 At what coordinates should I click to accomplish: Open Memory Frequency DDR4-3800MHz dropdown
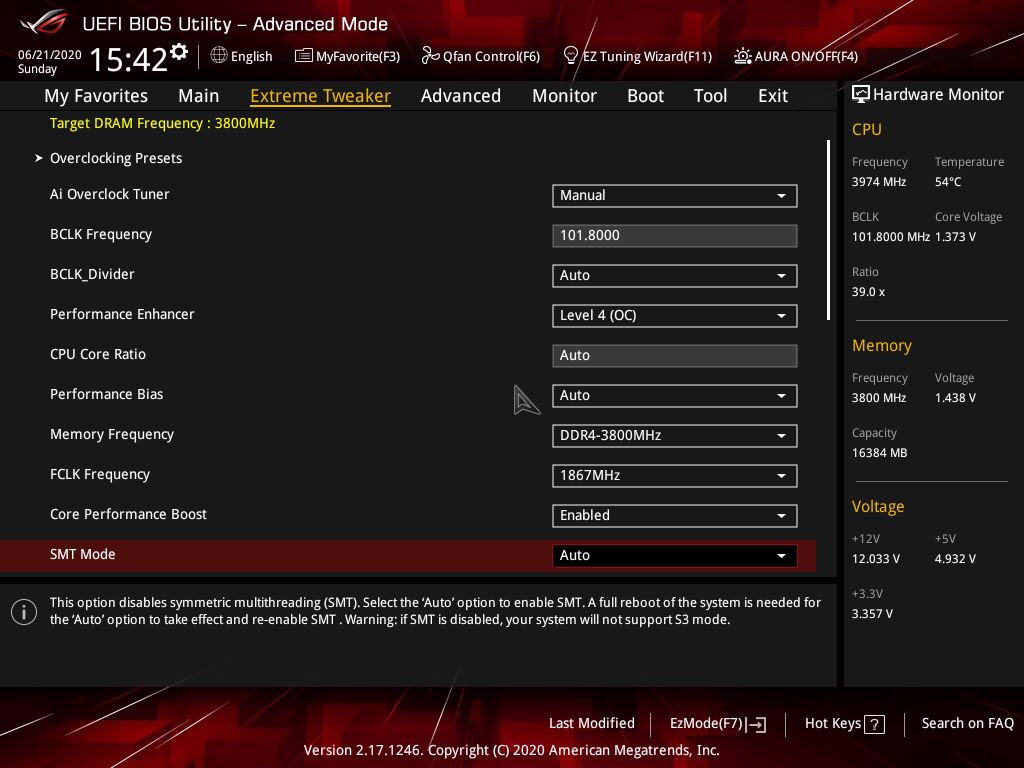coord(675,436)
